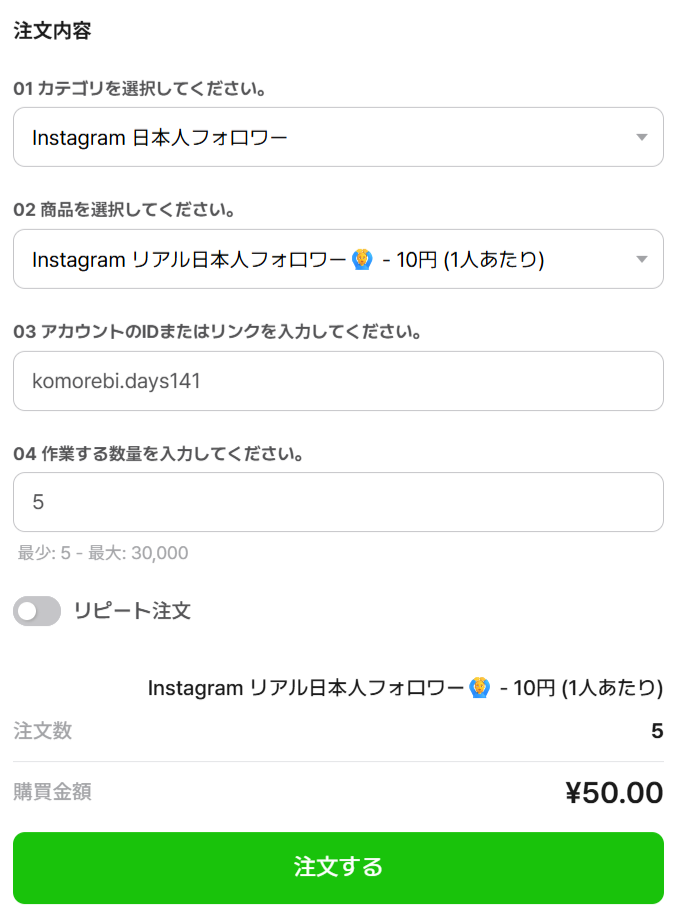Viewport: 679px width, 917px height.
Task: Click the quantity input field showing 5
Action: coord(338,502)
